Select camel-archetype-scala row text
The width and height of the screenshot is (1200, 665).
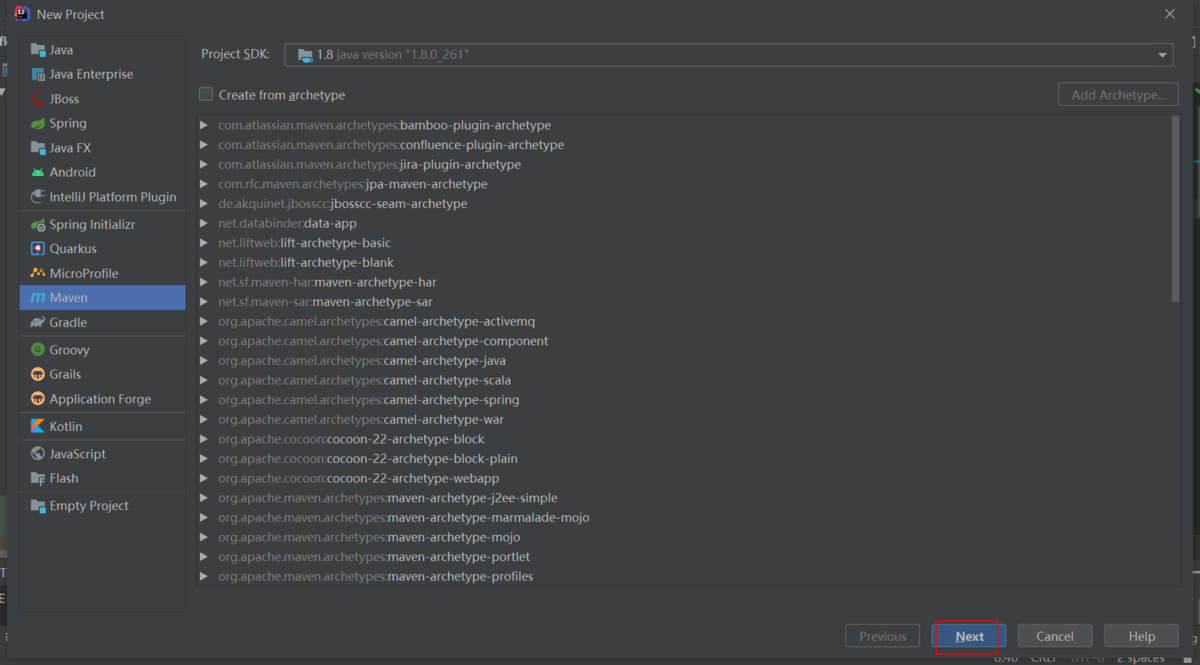[364, 380]
